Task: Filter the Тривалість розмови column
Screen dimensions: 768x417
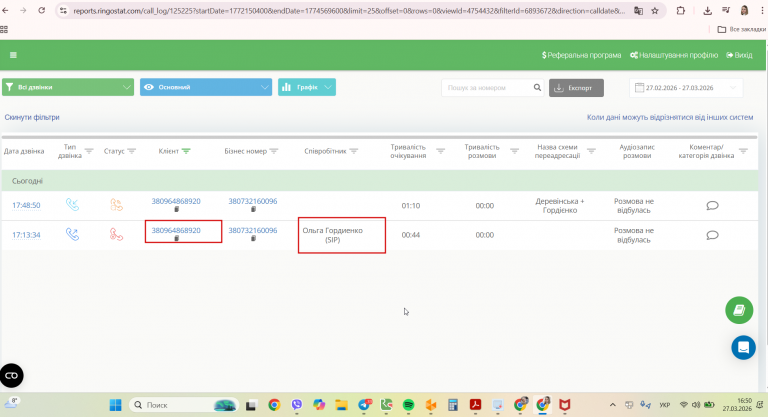Action: point(514,151)
